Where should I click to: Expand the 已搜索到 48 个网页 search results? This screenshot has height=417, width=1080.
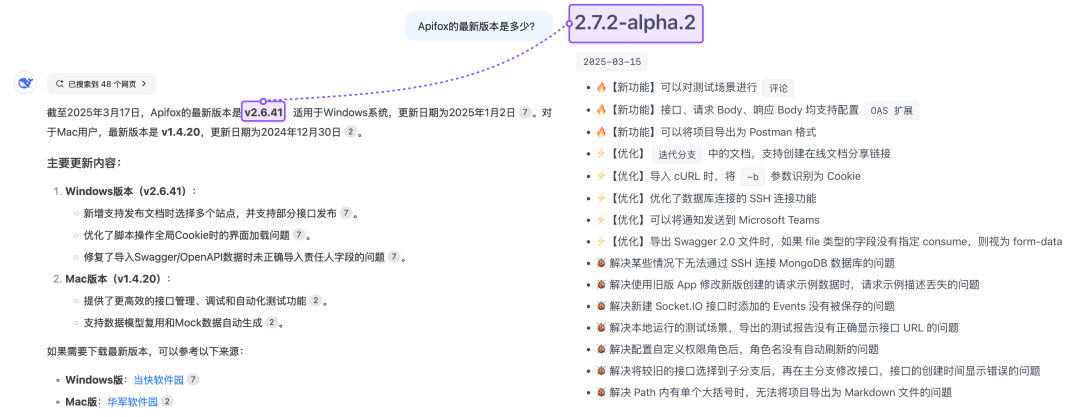101,84
